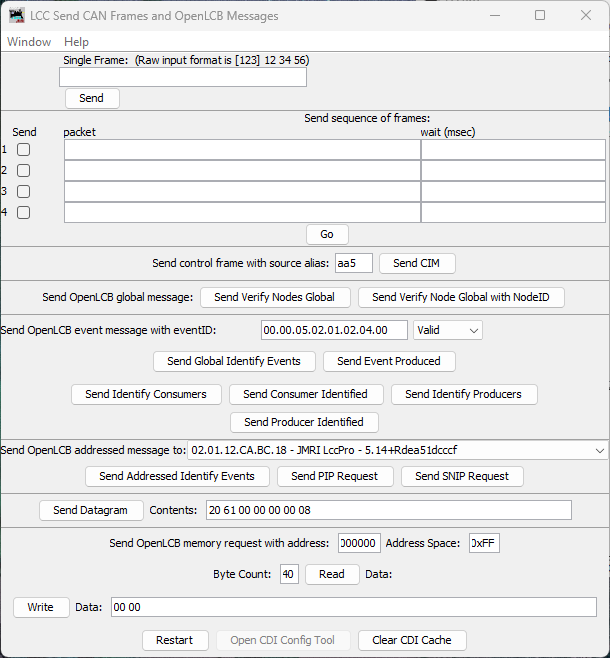The image size is (610, 658).
Task: Click the source alias field containing aa5
Action: pos(354,263)
